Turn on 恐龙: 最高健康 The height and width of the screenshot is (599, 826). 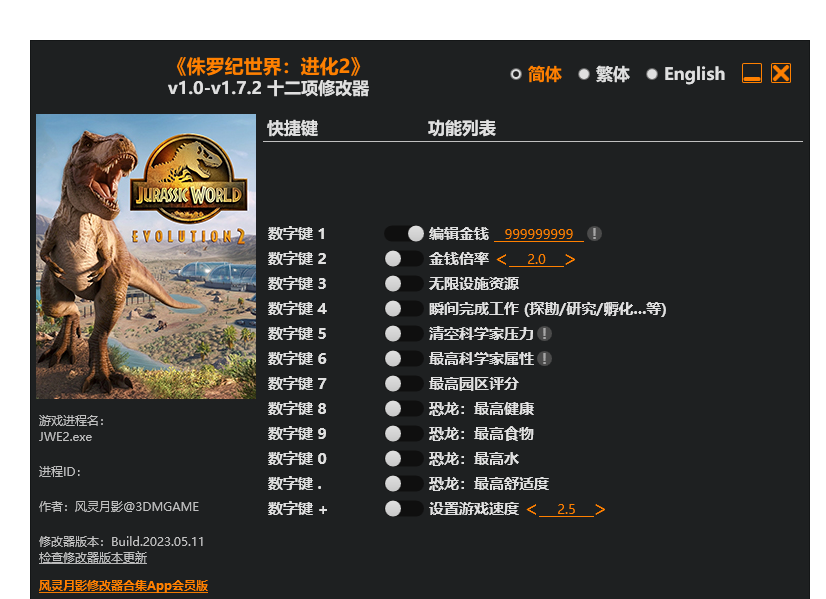tap(404, 409)
